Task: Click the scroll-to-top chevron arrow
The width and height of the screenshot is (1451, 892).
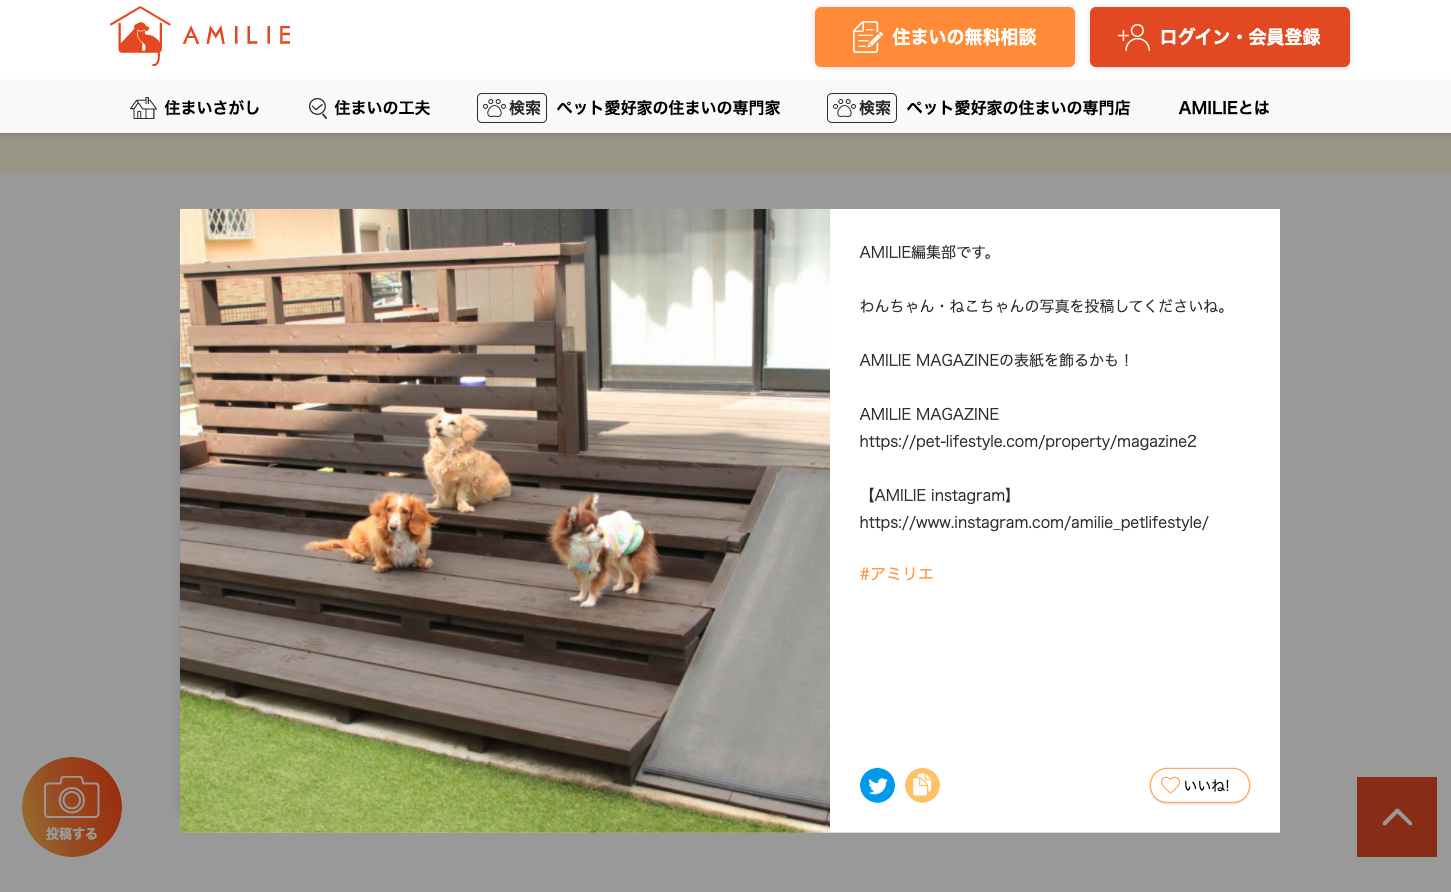Action: (1397, 817)
